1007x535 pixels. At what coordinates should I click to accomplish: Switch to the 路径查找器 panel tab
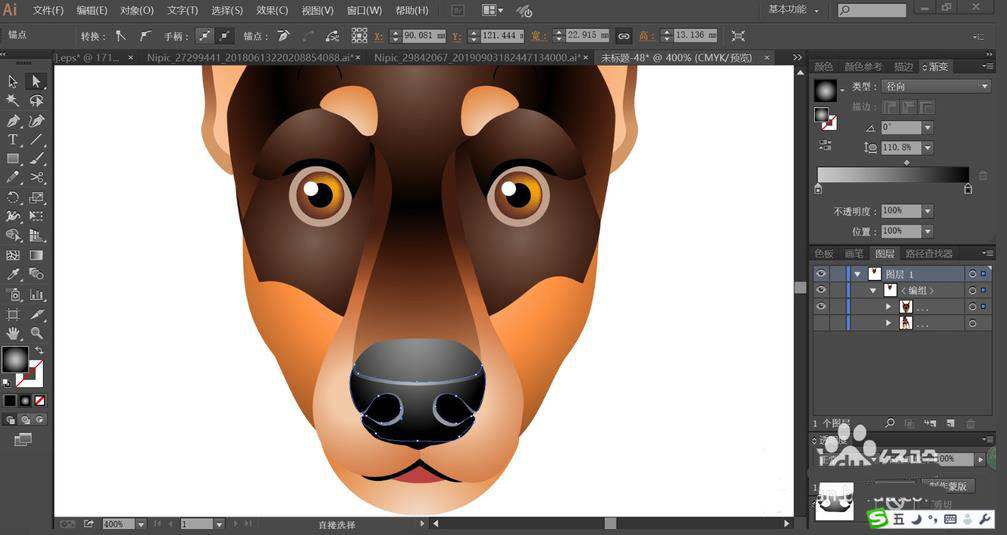tap(929, 254)
